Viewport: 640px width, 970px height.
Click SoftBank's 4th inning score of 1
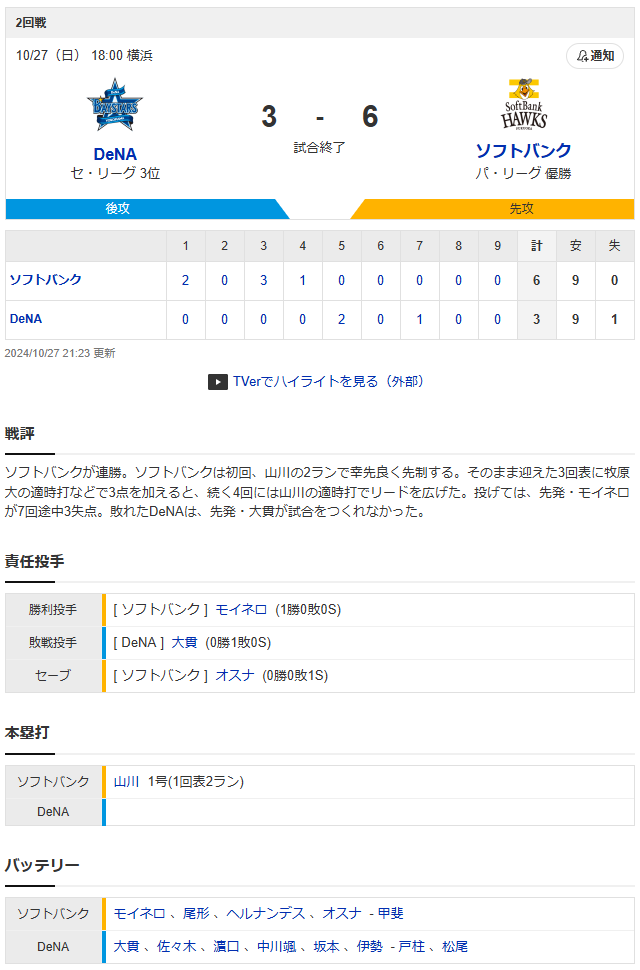tap(302, 280)
